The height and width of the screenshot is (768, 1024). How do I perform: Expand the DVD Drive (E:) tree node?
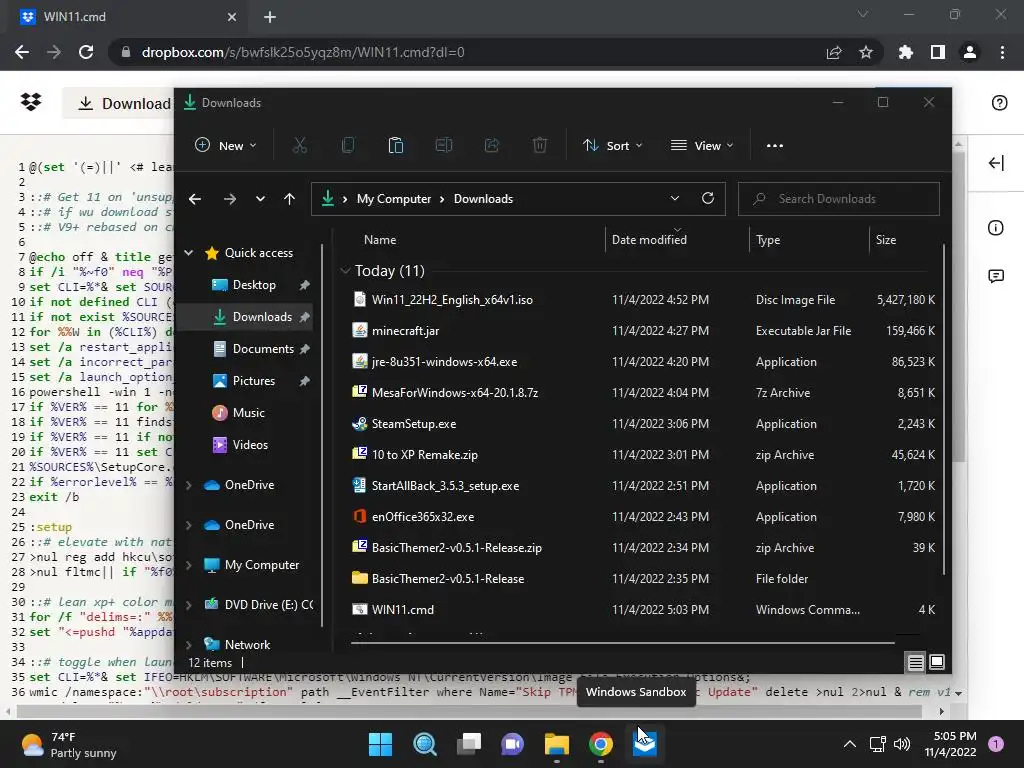189,605
